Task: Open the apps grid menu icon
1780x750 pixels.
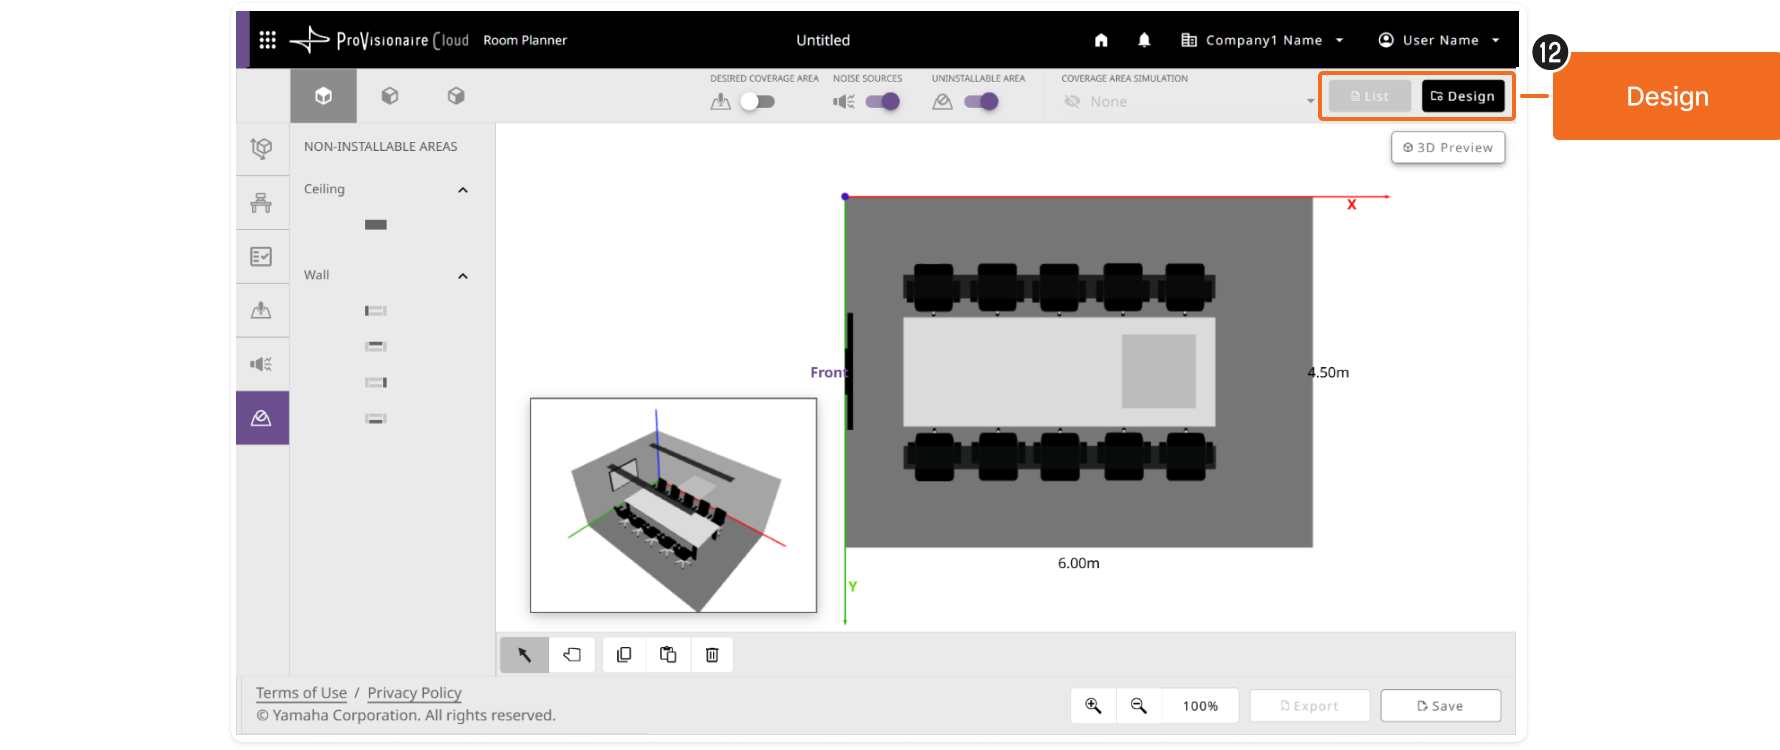Action: click(267, 40)
